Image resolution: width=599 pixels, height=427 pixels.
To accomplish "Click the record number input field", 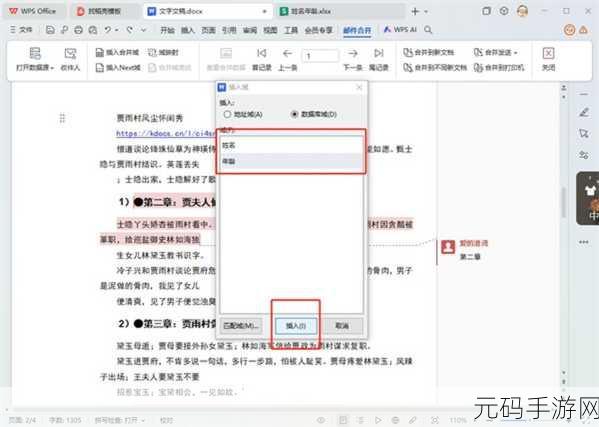I will [320, 56].
